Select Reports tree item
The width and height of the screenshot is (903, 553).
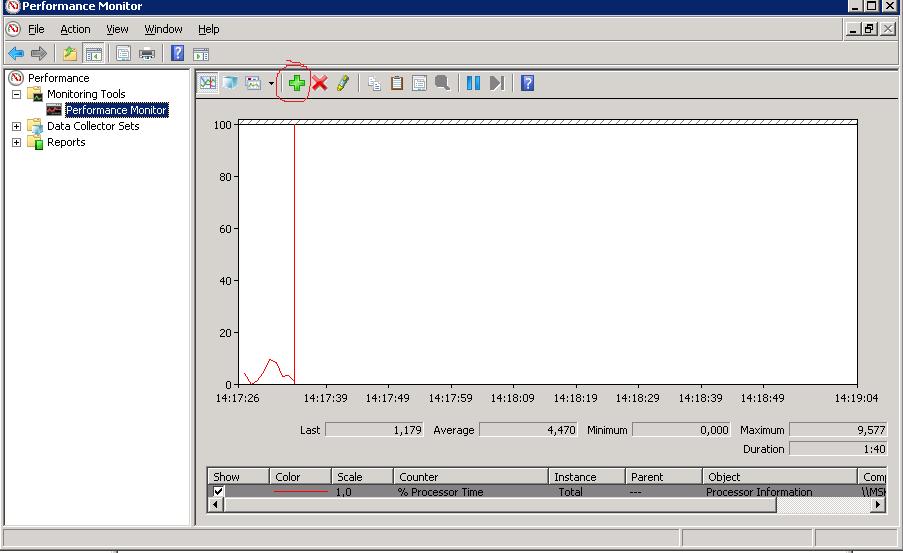click(x=66, y=142)
